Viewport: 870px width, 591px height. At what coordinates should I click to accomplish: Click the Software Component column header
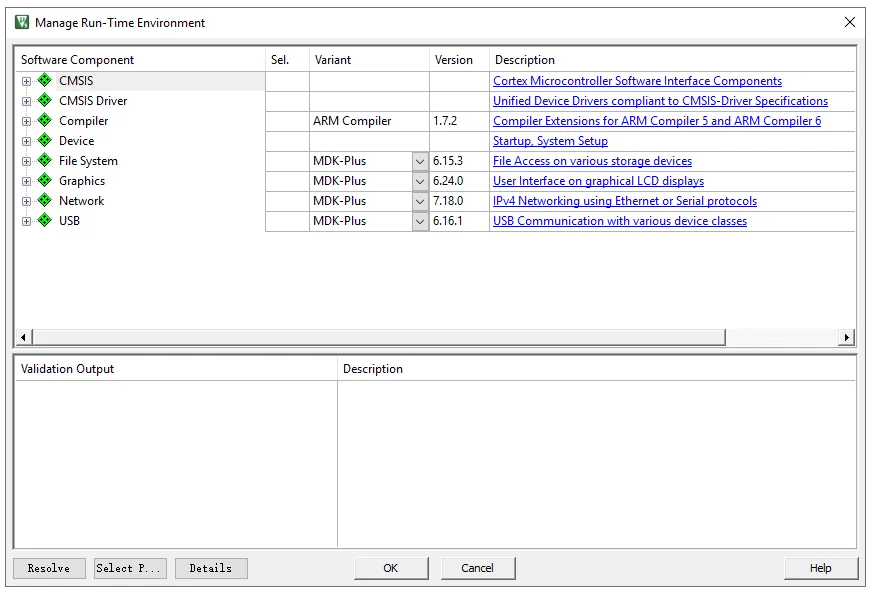140,59
